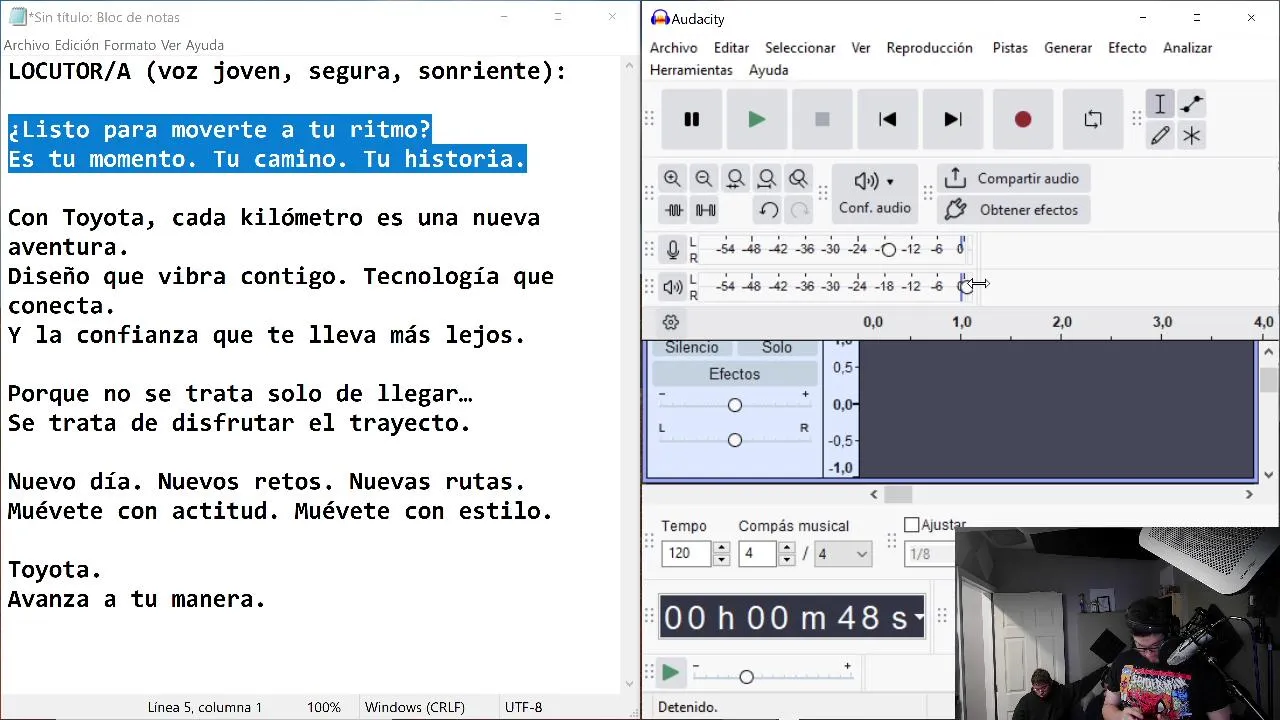Trim audio outside selection icon

click(x=673, y=210)
